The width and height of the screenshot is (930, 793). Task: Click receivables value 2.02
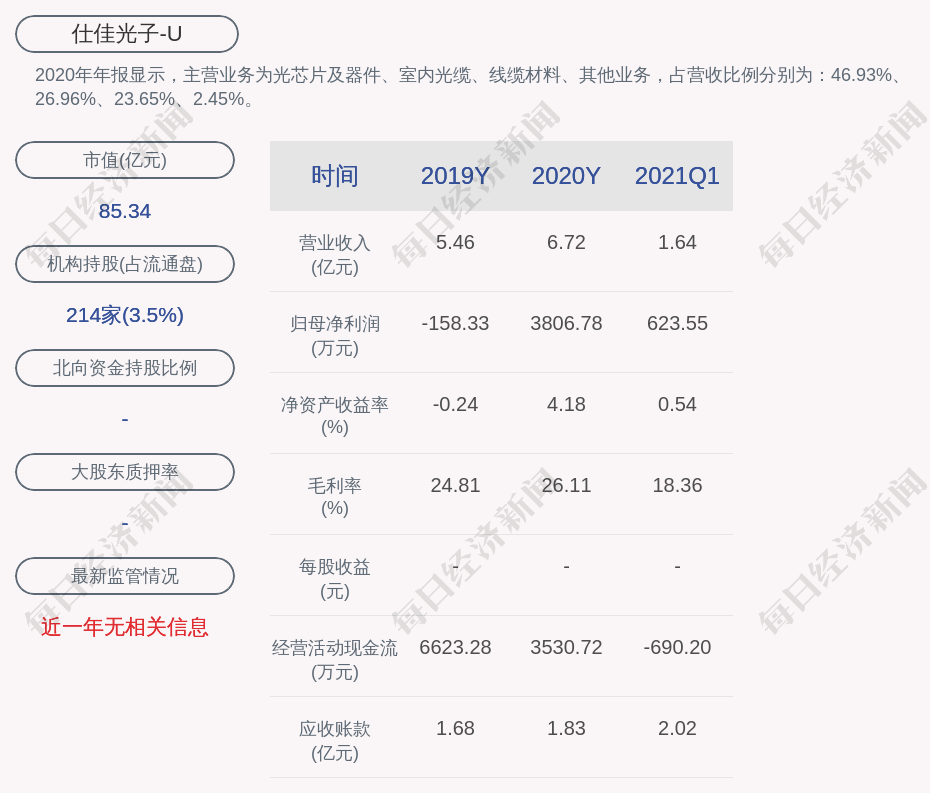[677, 728]
